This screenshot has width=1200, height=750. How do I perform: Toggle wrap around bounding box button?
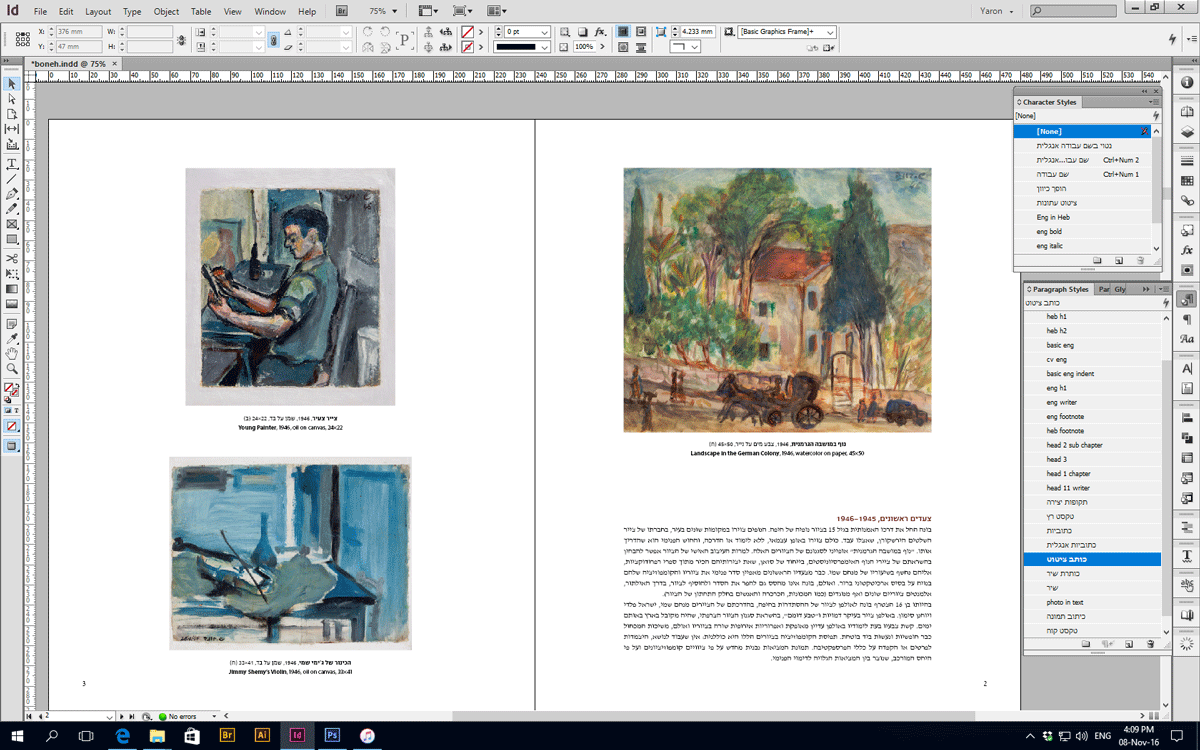coord(643,32)
